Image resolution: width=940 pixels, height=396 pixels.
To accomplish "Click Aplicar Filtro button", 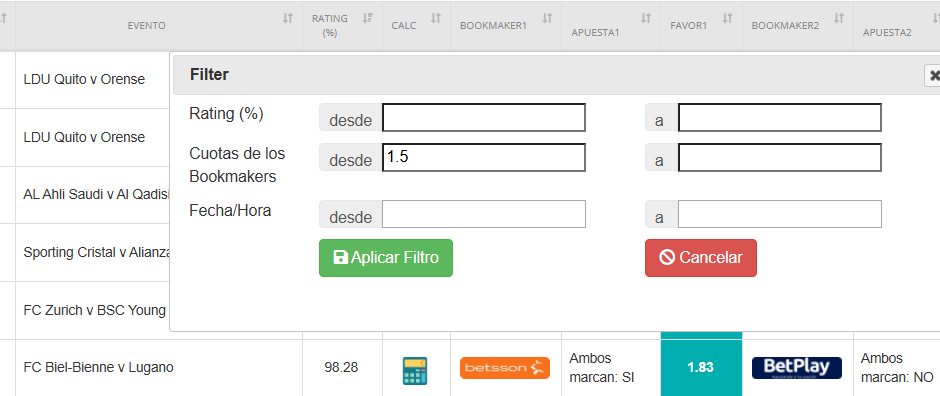I will pos(385,258).
